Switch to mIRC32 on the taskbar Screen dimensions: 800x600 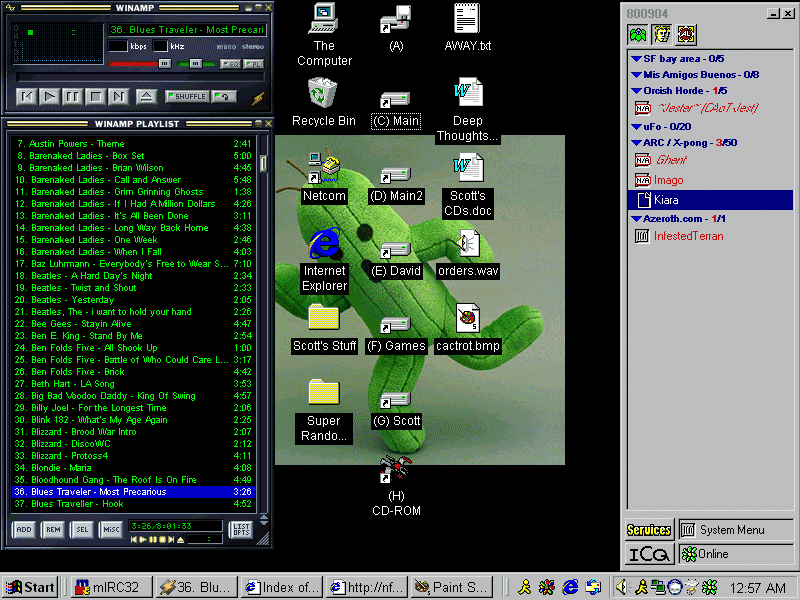(112, 587)
